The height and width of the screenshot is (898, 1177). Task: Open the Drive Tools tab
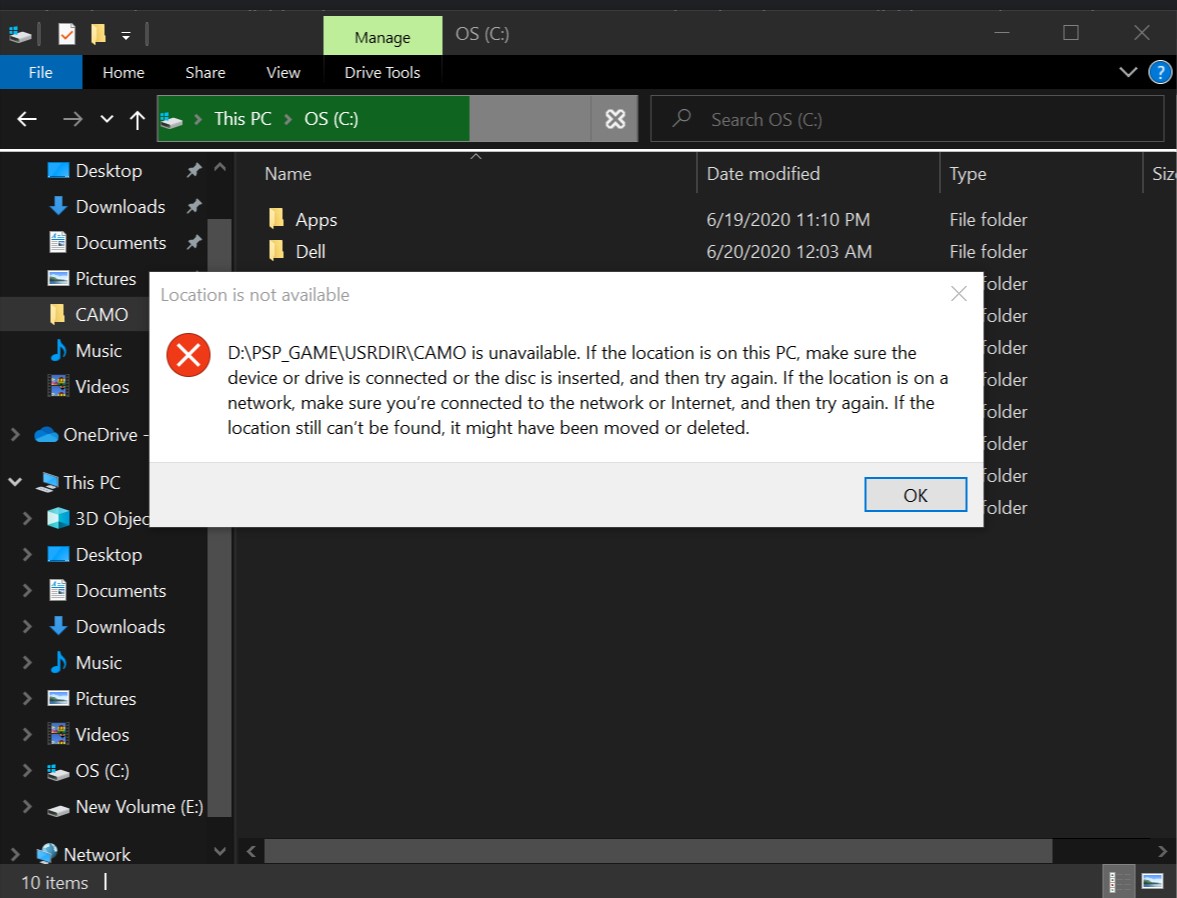382,72
